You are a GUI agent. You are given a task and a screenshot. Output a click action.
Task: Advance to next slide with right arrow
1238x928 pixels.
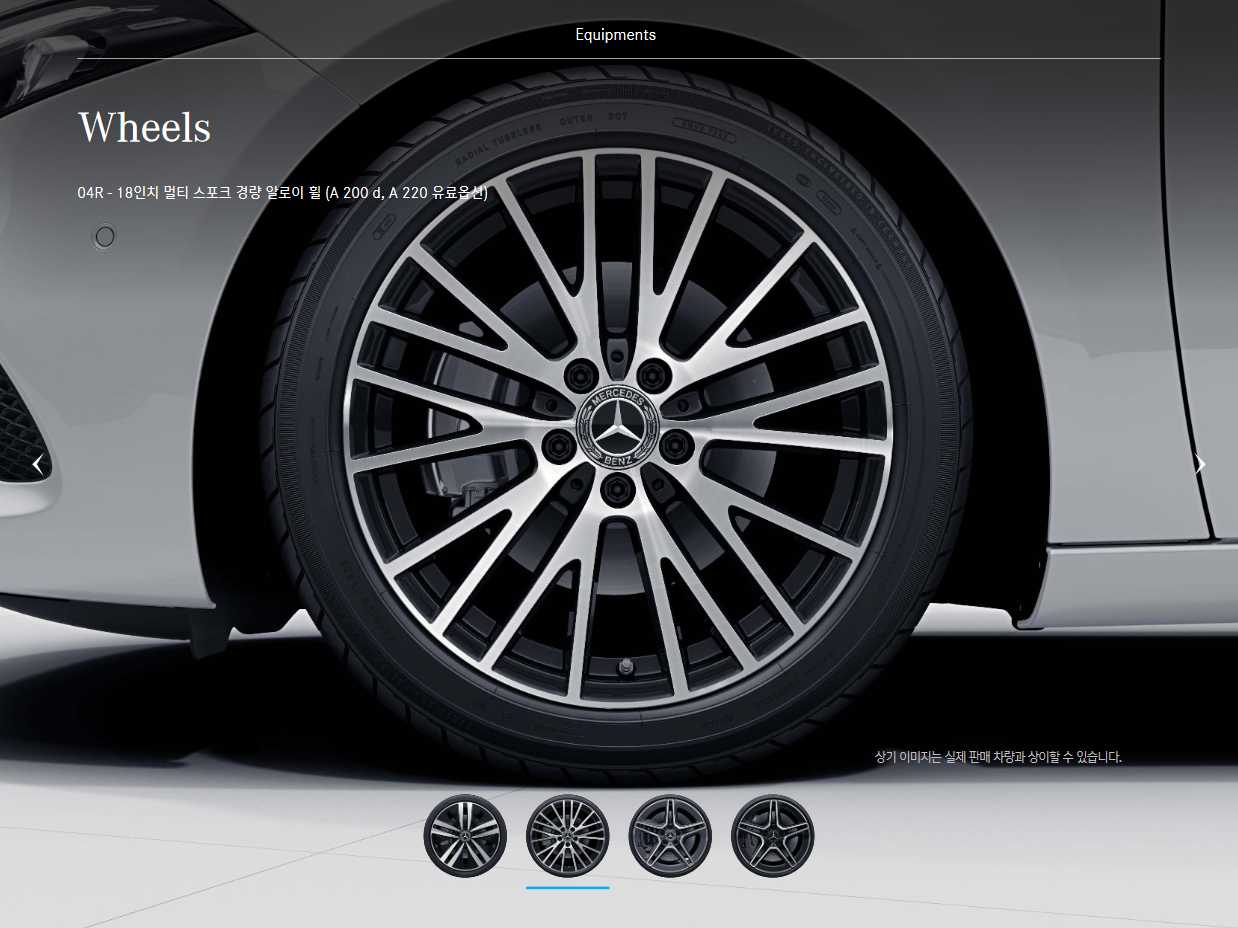(x=1200, y=464)
